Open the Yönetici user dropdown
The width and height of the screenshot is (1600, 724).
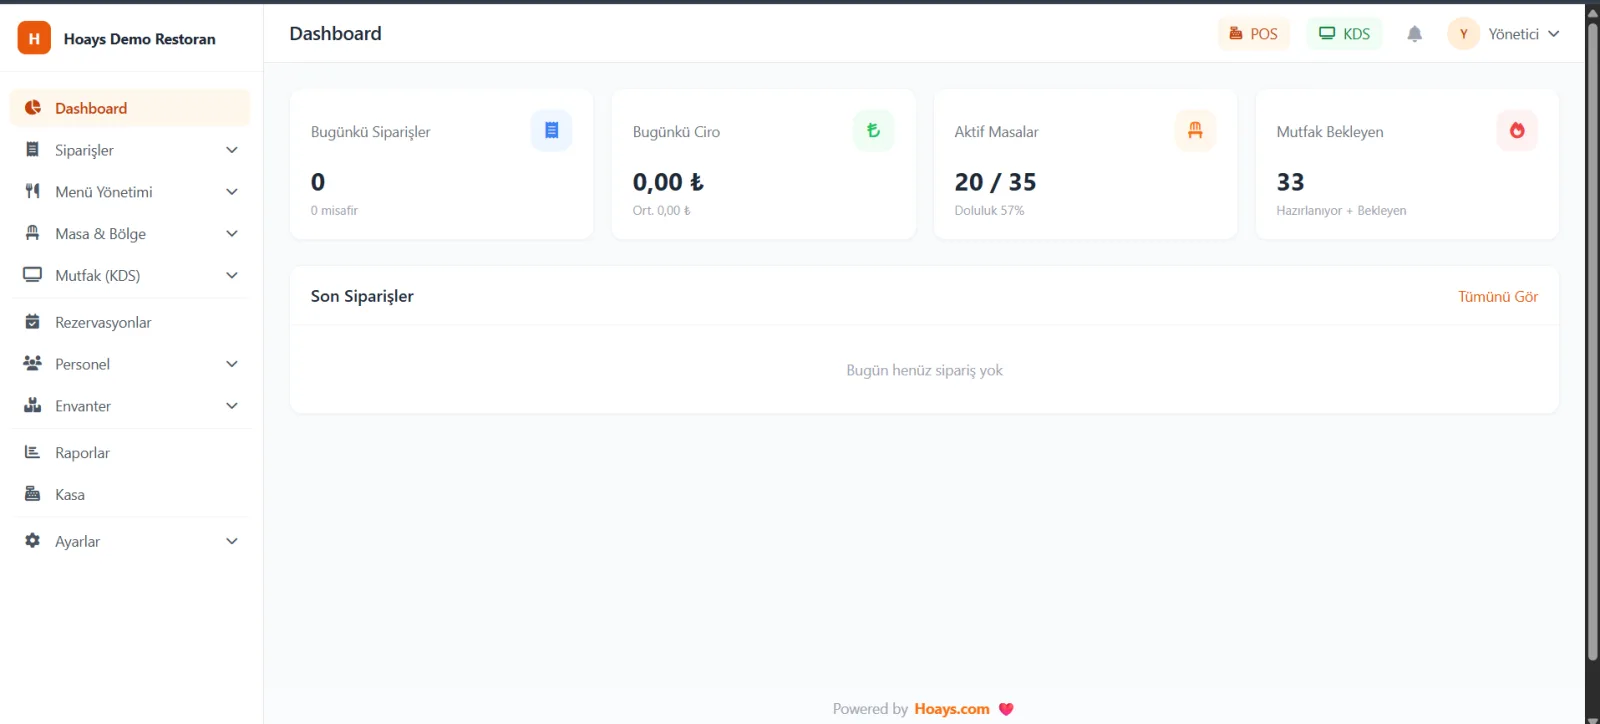[1504, 34]
